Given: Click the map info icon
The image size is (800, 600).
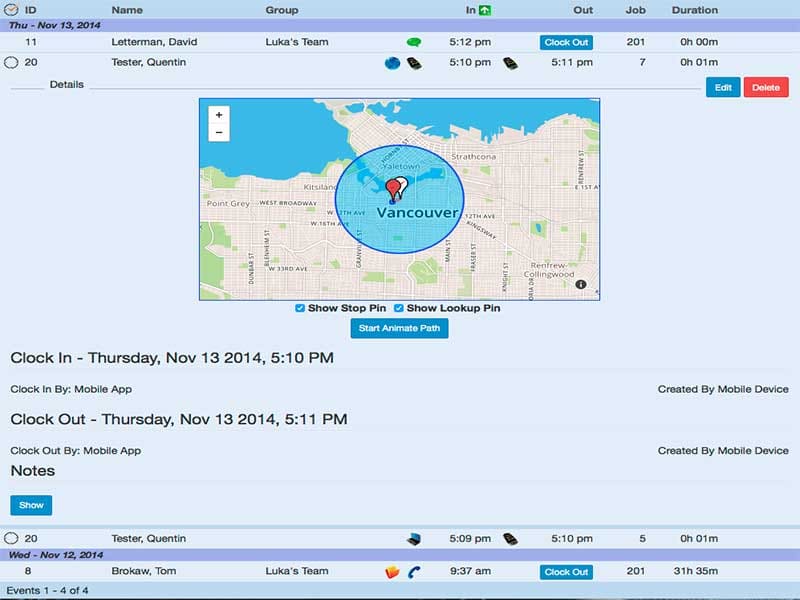Looking at the screenshot, I should pos(580,285).
